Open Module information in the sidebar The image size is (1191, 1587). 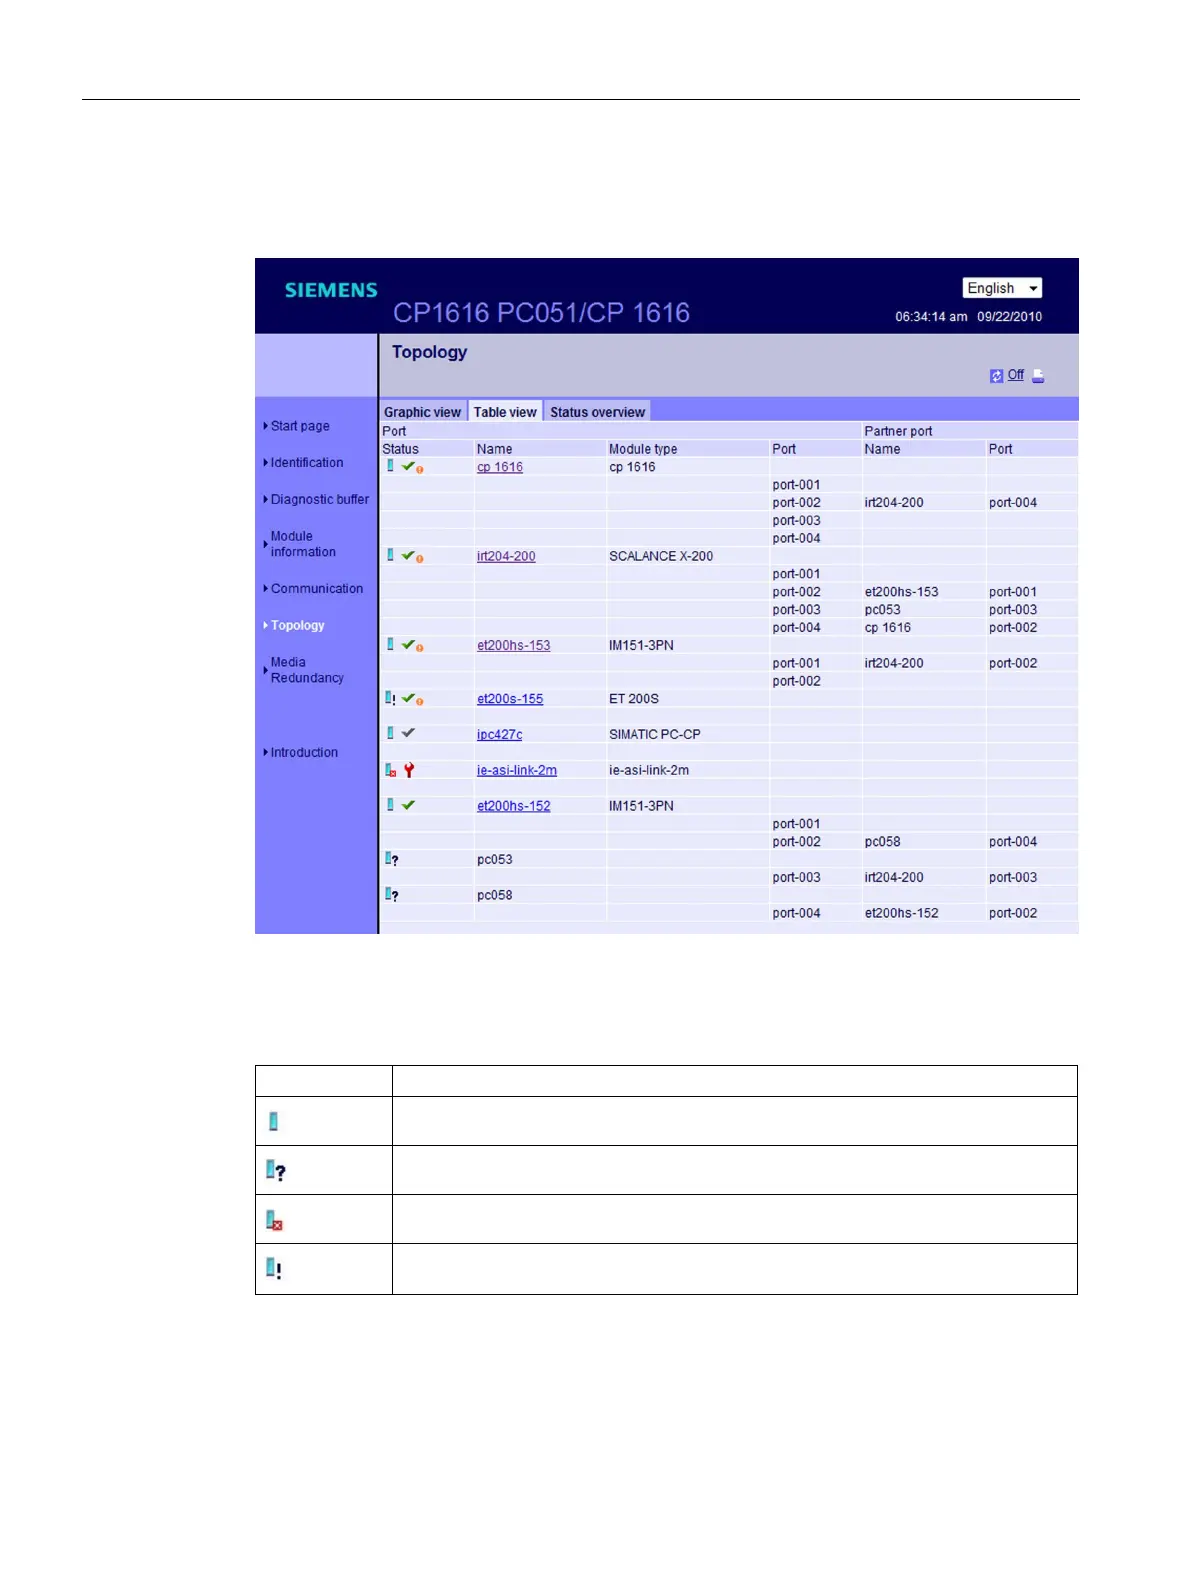pos(302,544)
